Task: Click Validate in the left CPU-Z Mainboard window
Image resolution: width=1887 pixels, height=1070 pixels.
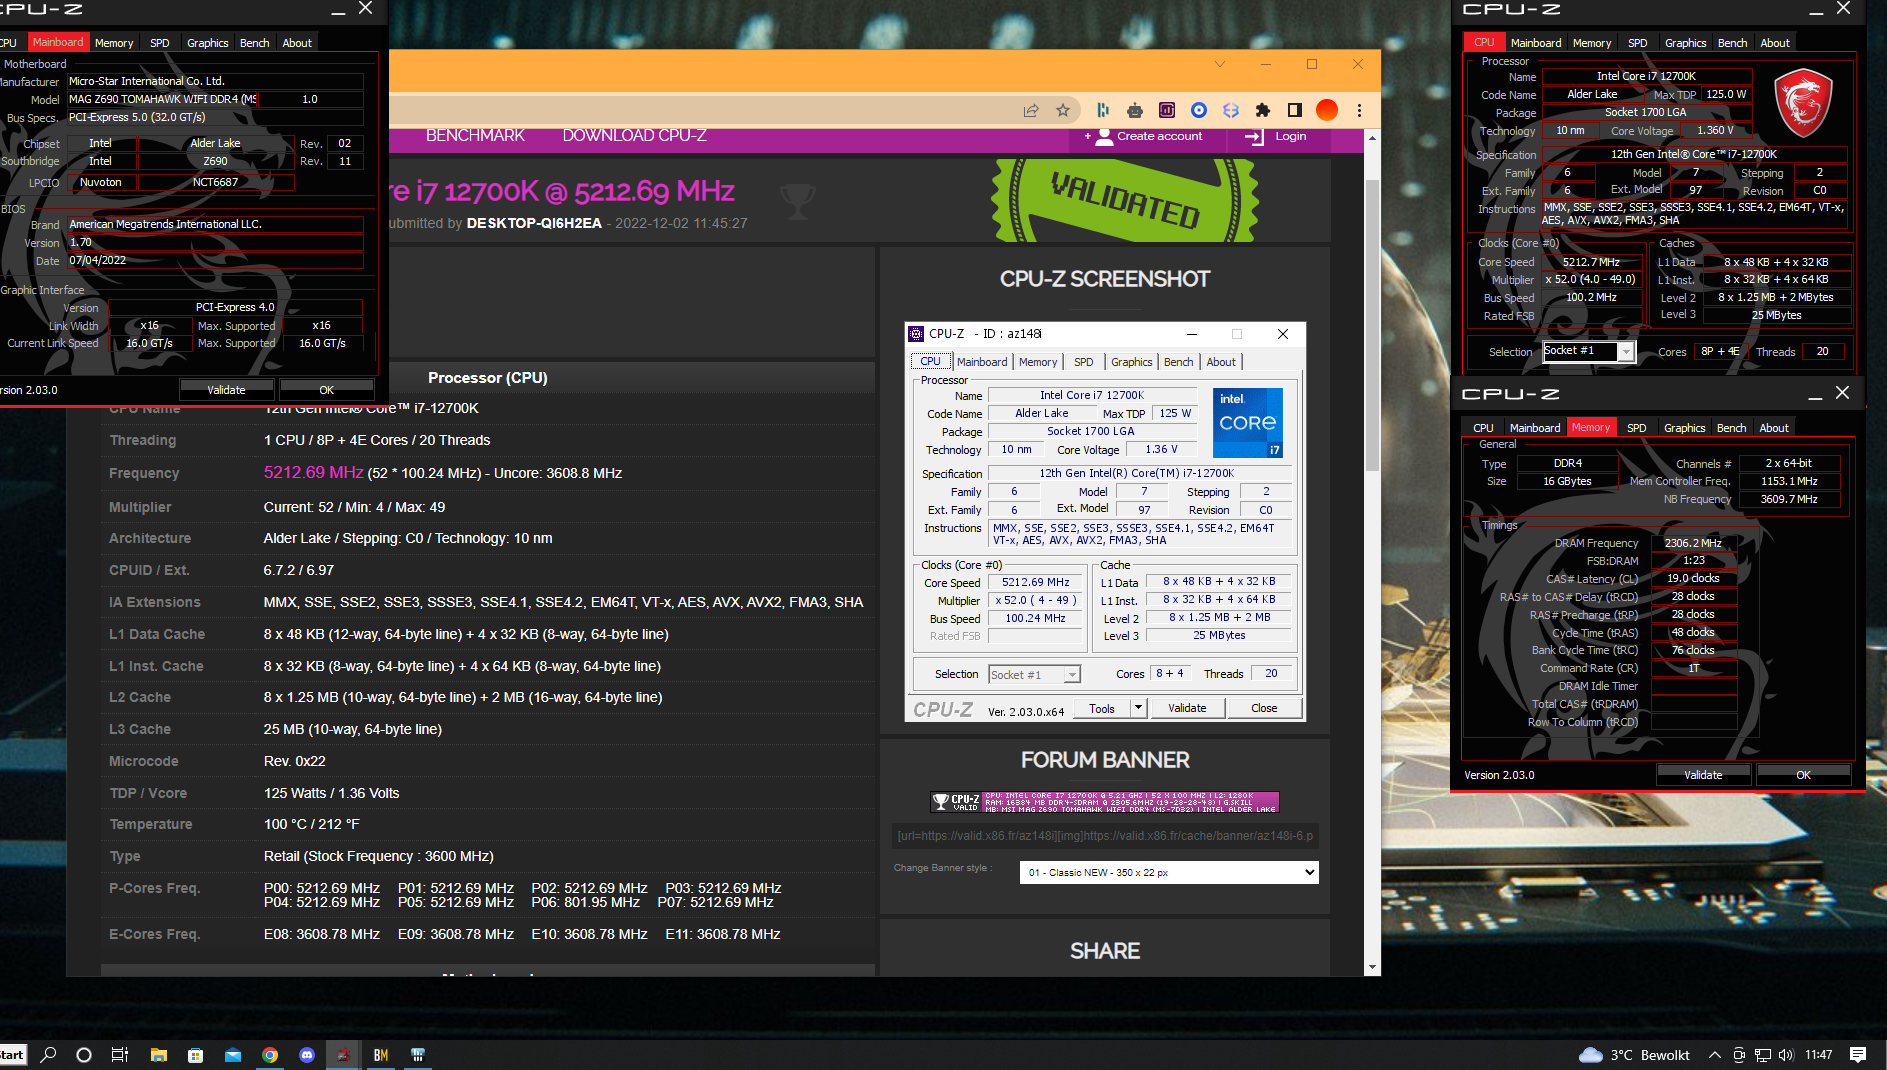Action: click(x=226, y=390)
